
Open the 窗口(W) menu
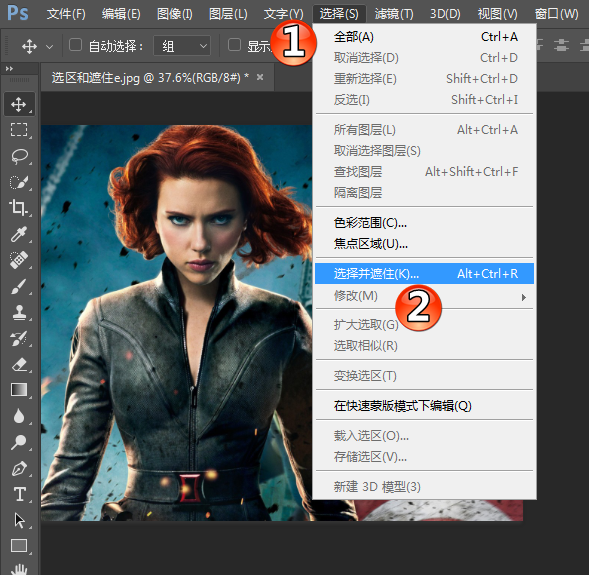556,14
